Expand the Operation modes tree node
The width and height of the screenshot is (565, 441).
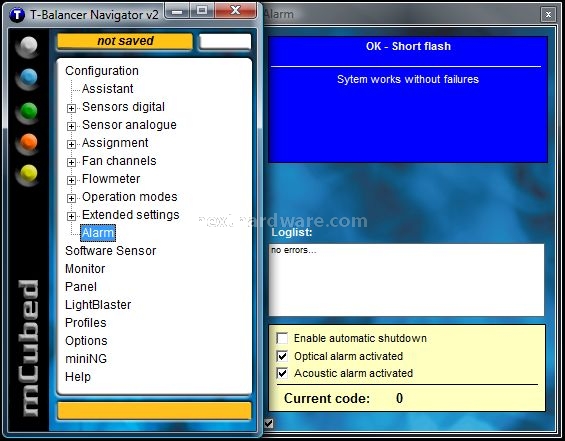pos(71,198)
